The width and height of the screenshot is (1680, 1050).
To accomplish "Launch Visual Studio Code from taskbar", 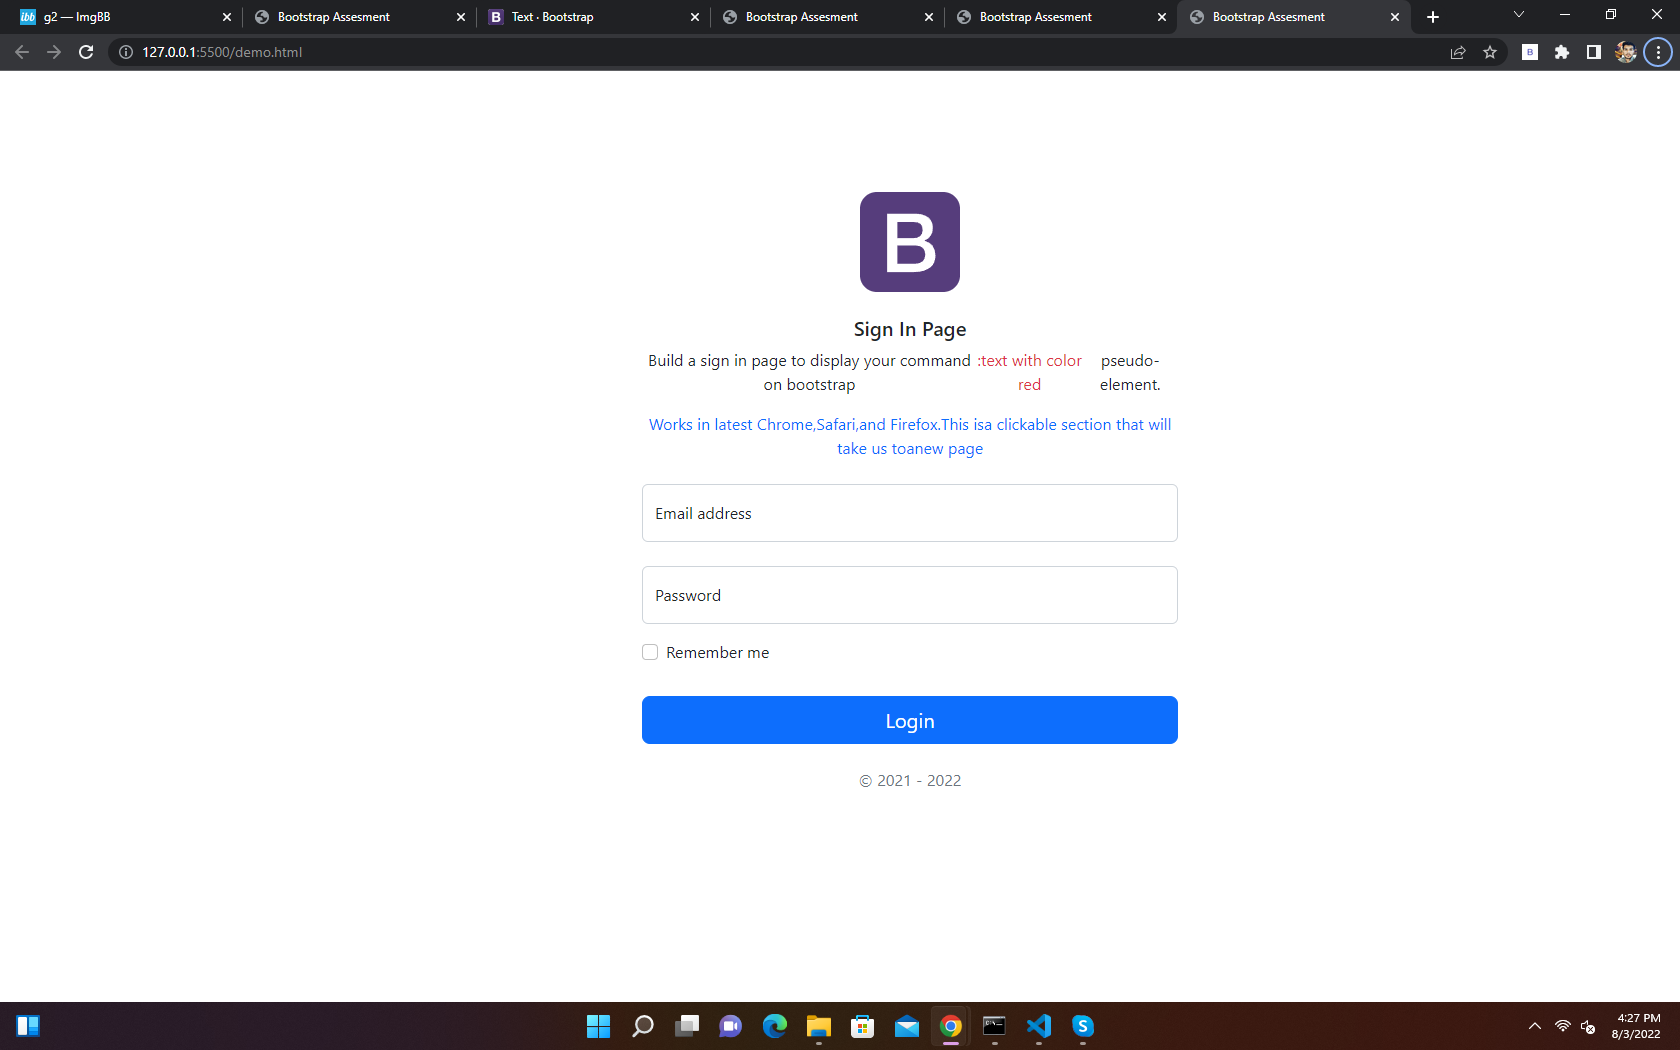I will 1039,1026.
